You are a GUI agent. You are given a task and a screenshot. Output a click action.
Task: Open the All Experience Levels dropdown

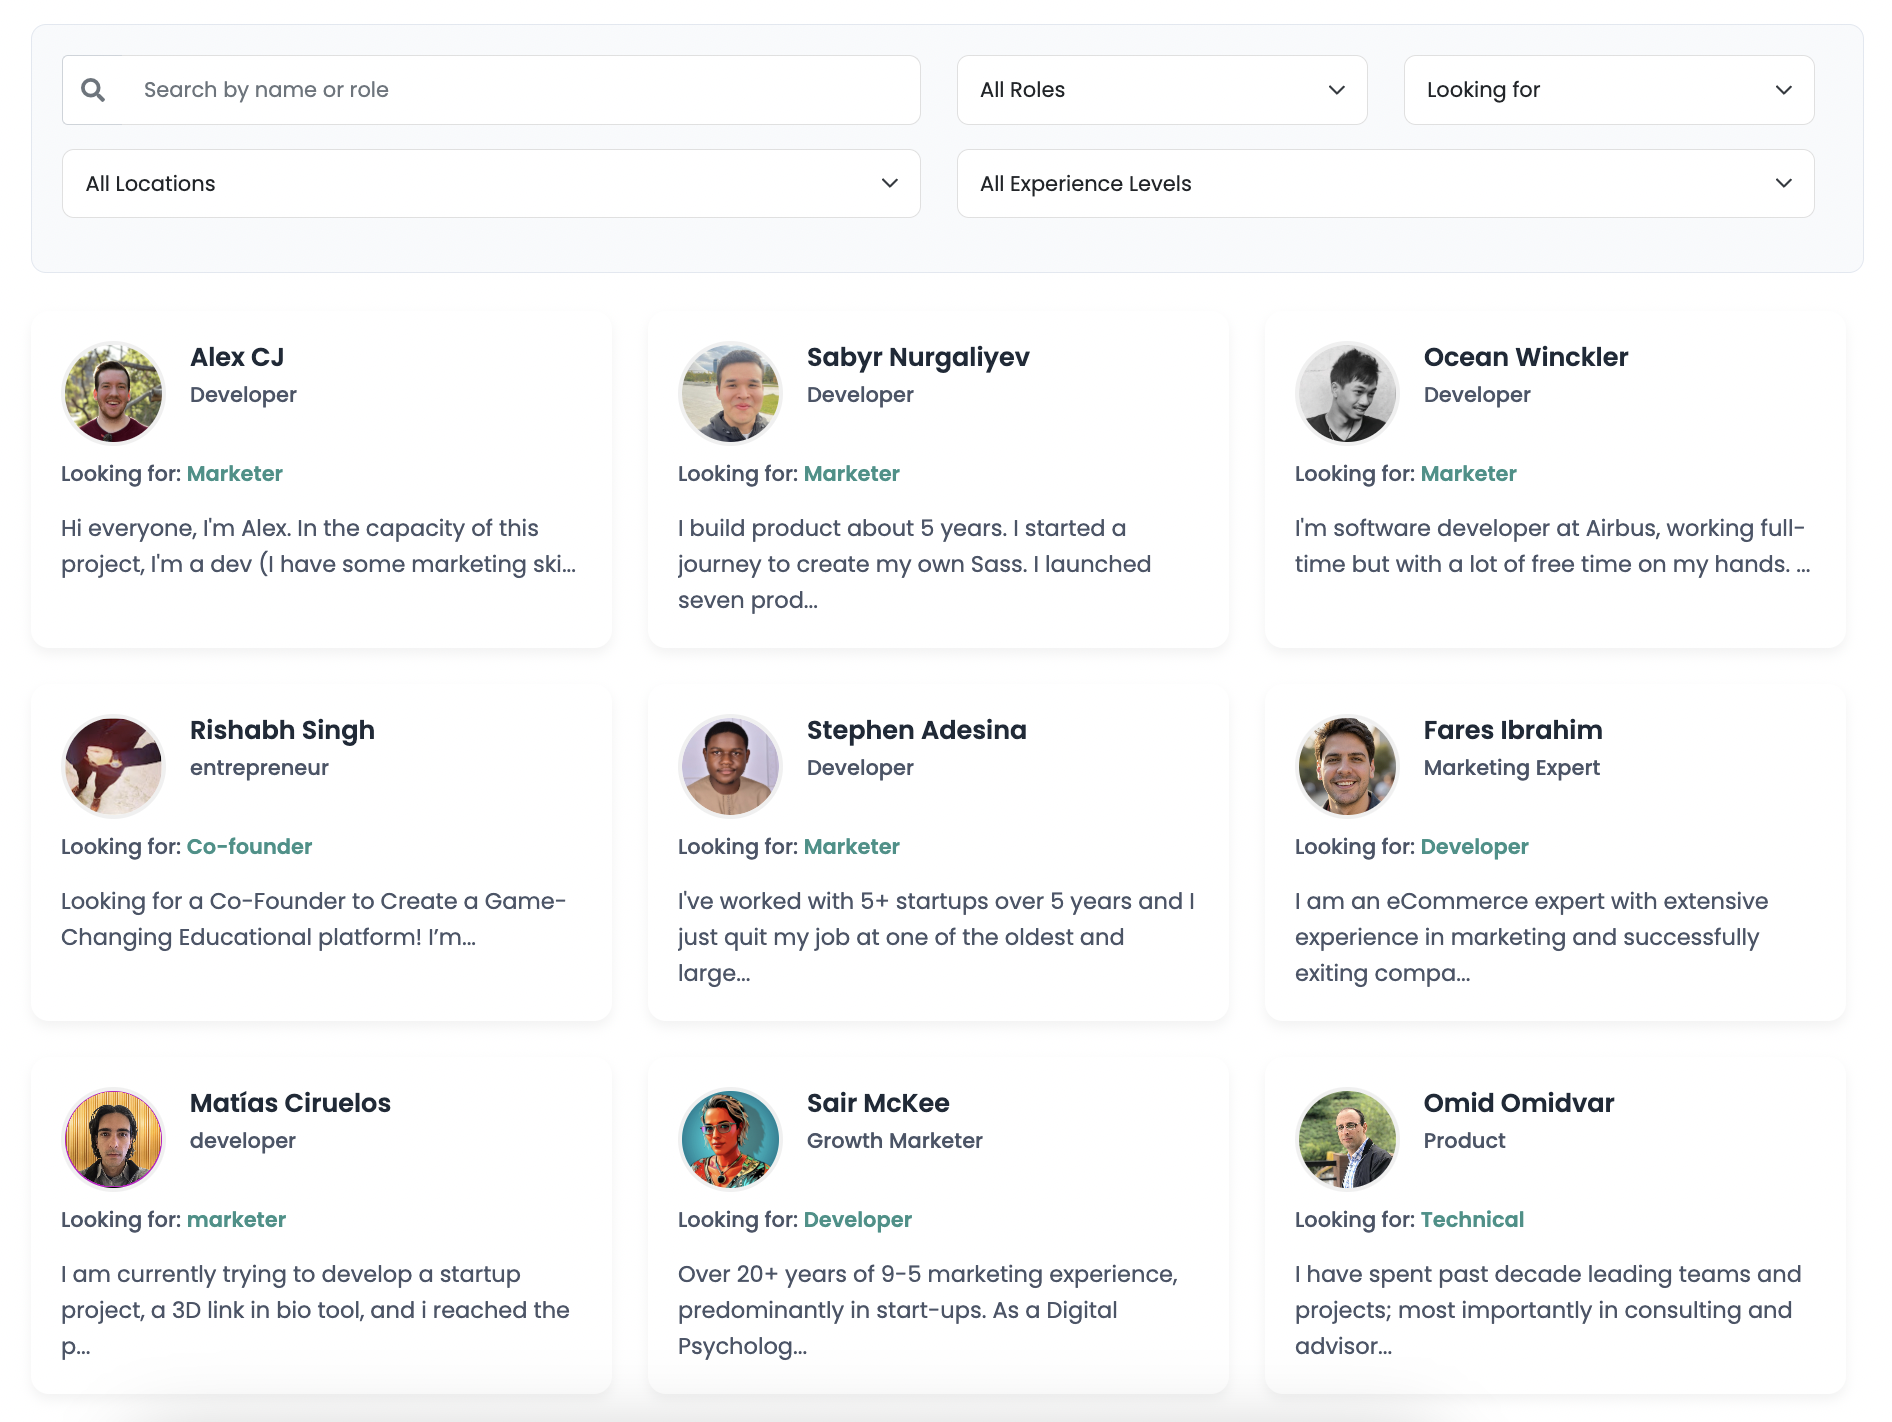[x=1385, y=183]
